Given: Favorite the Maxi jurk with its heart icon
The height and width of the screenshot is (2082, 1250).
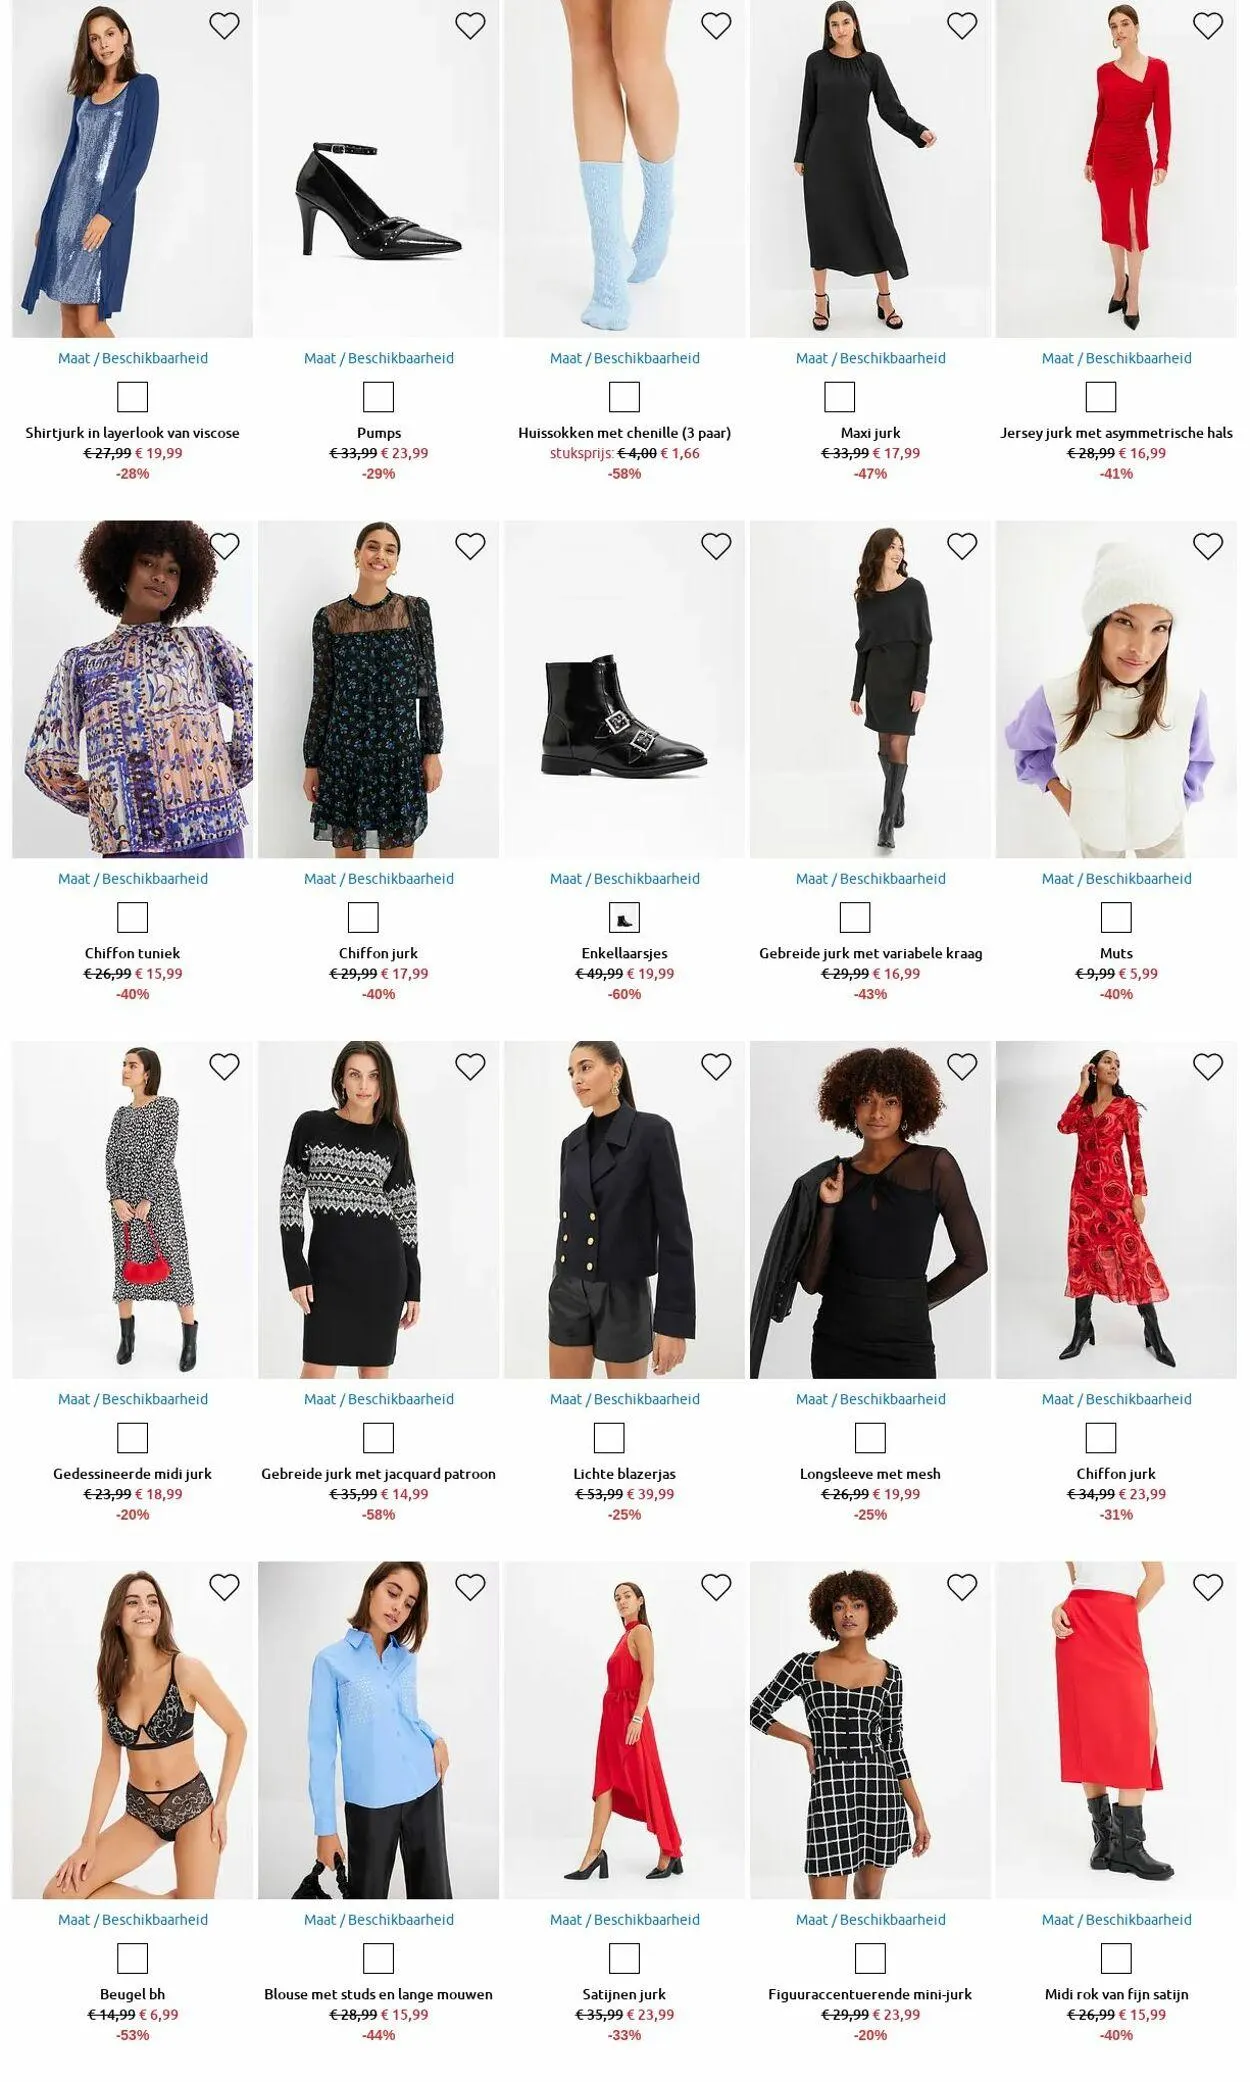Looking at the screenshot, I should (x=962, y=26).
